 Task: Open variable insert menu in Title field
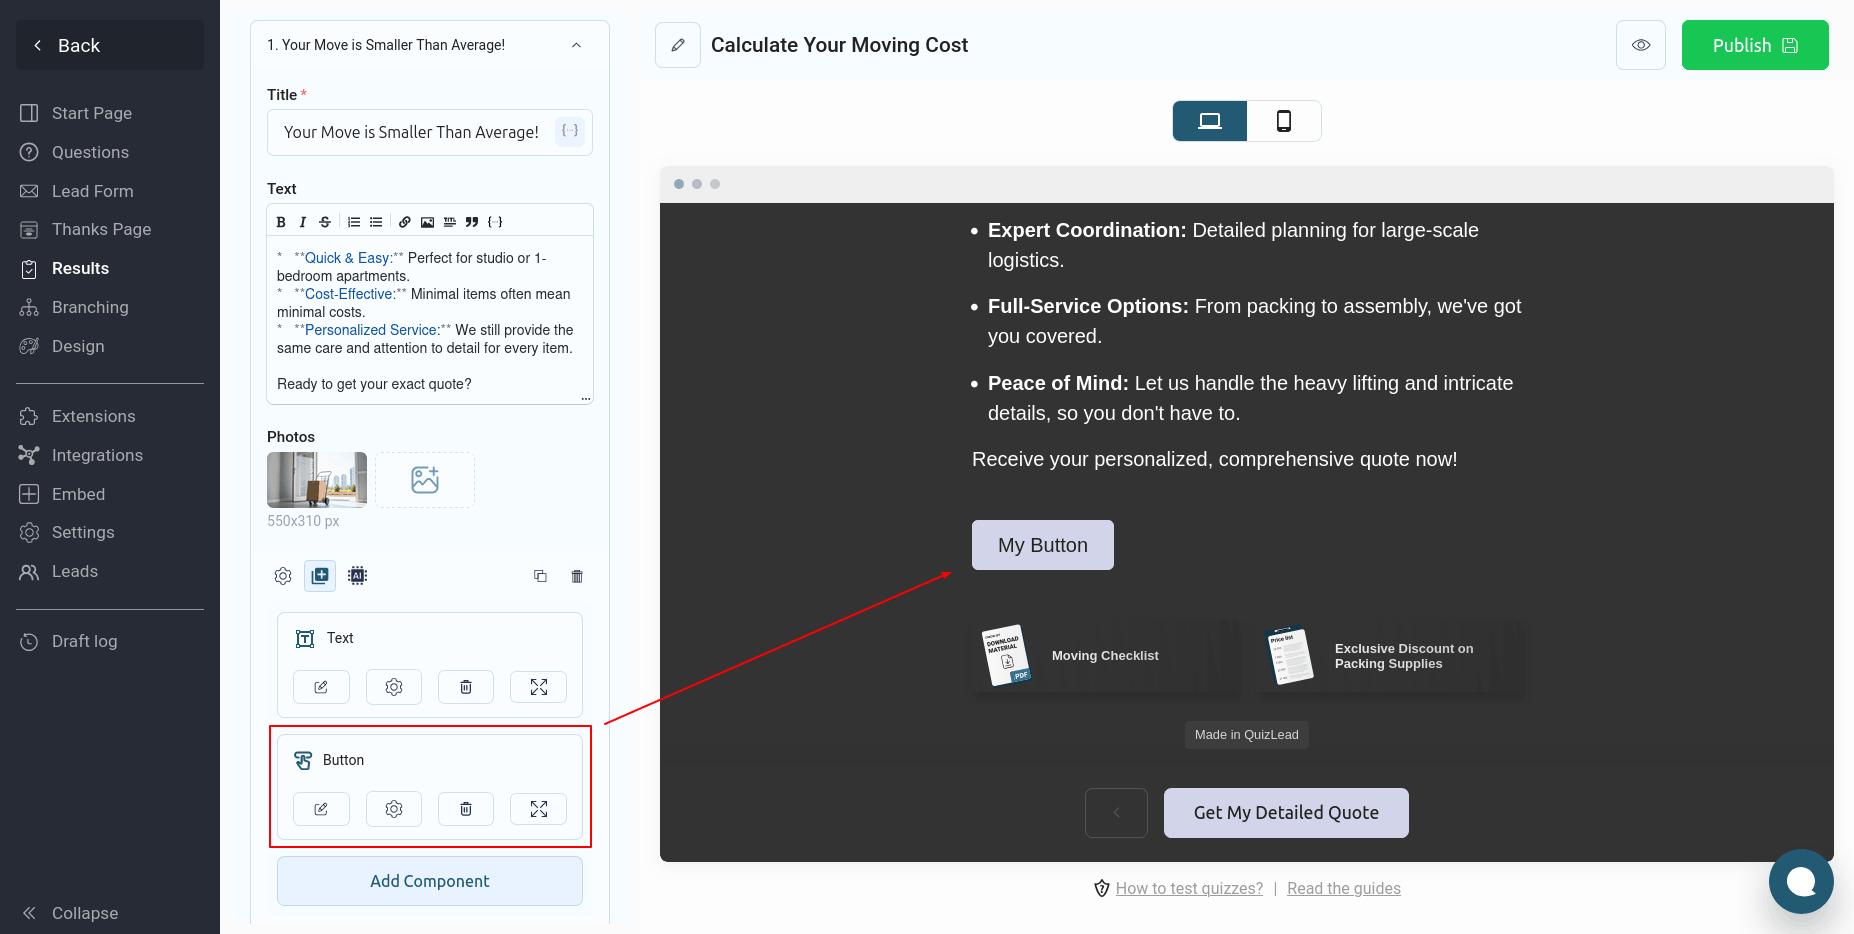click(x=570, y=131)
